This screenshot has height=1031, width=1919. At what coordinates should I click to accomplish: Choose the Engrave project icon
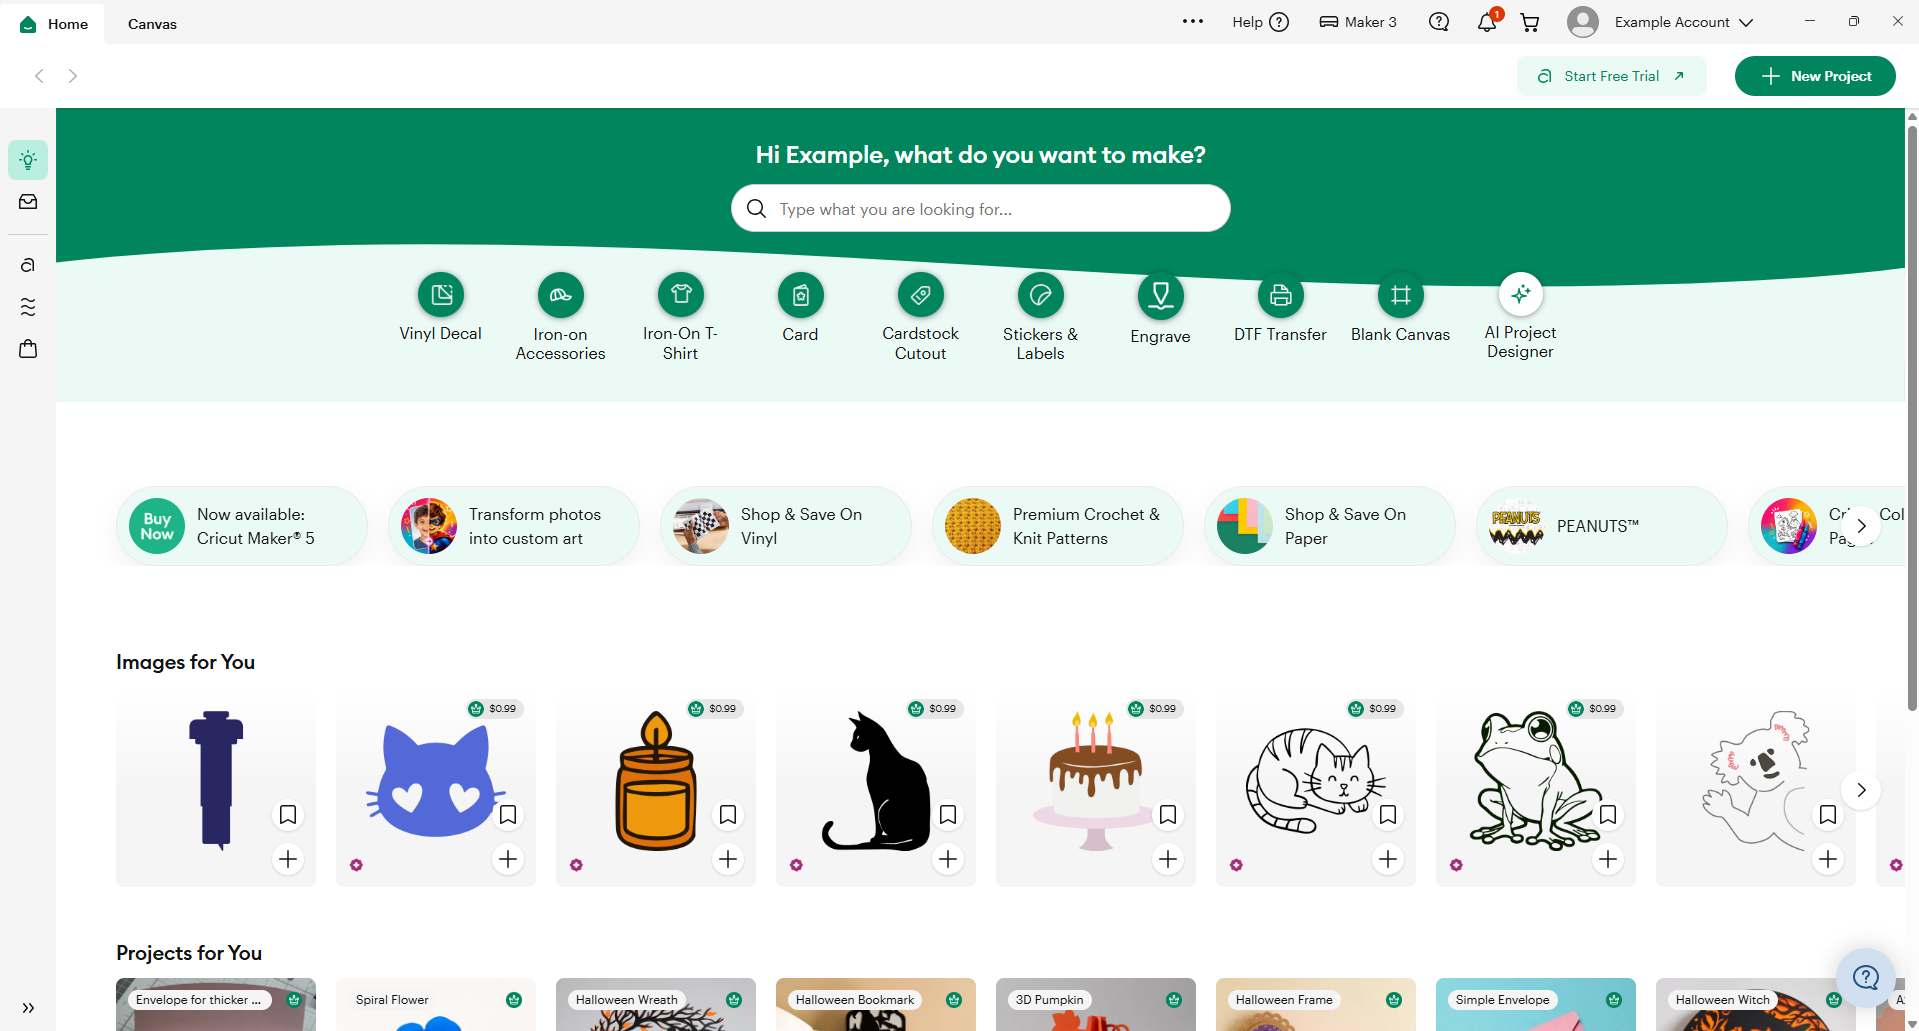coord(1161,295)
